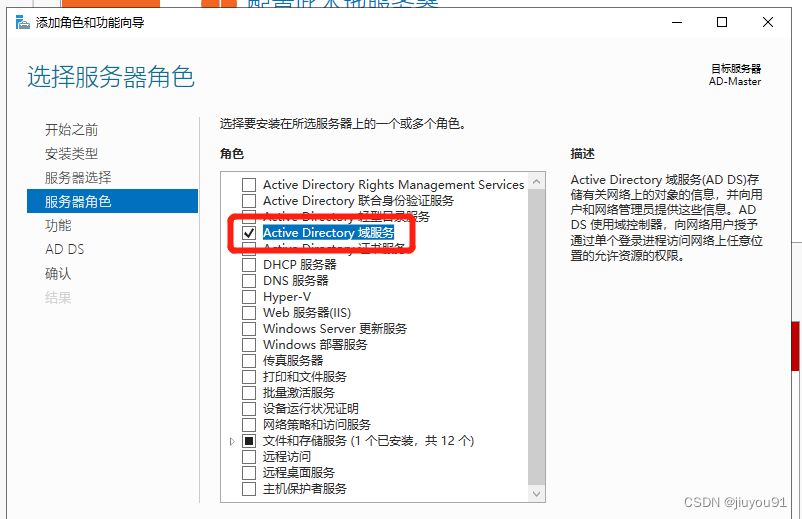Tick the Web 服务器(IIS) checkbox
Image resolution: width=802 pixels, height=519 pixels.
[249, 312]
